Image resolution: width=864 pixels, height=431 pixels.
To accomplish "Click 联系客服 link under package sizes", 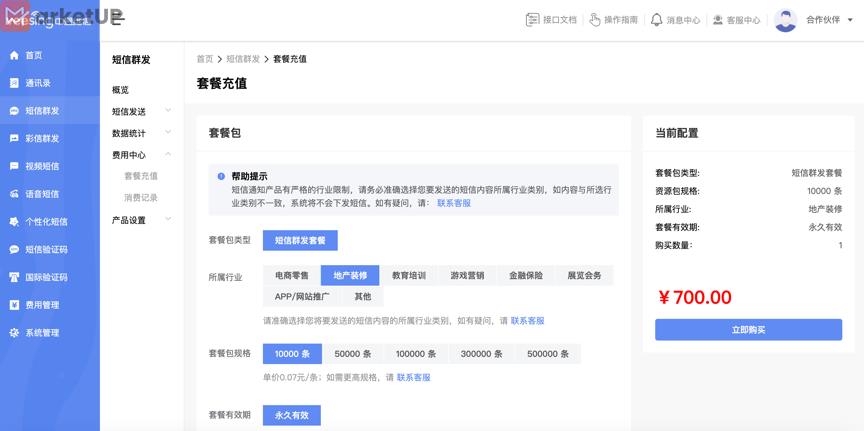I will tap(414, 378).
